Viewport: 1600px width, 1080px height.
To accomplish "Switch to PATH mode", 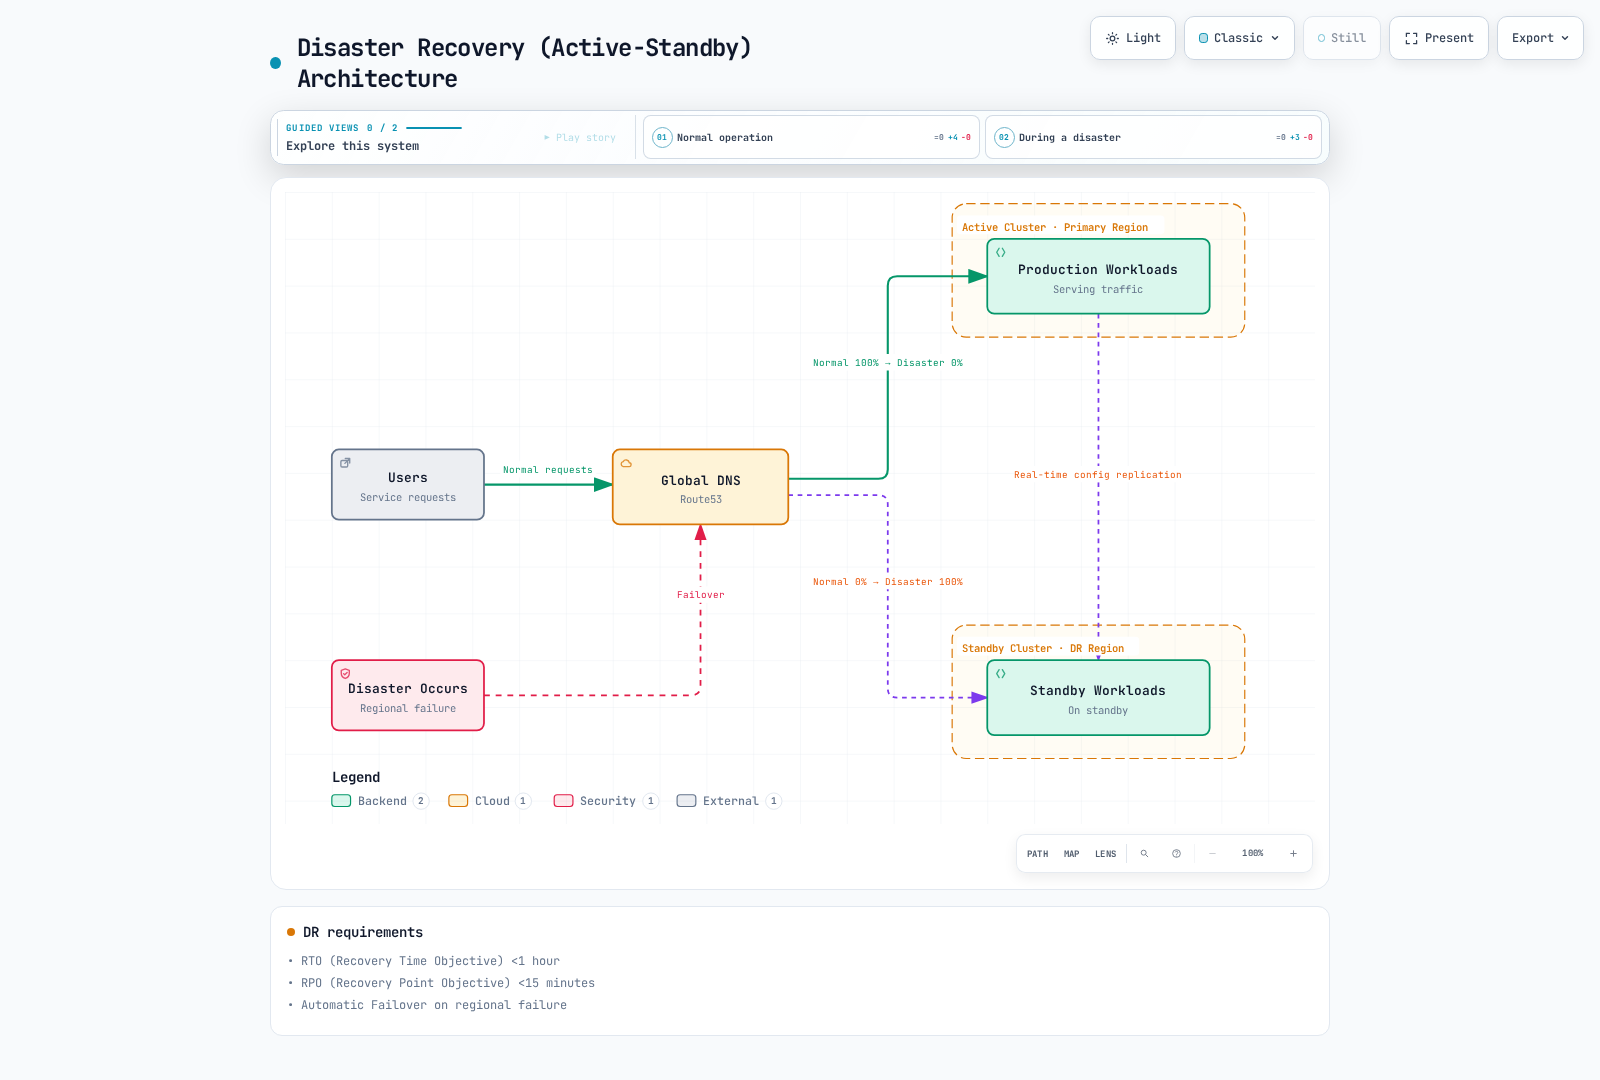I will pyautogui.click(x=1038, y=854).
